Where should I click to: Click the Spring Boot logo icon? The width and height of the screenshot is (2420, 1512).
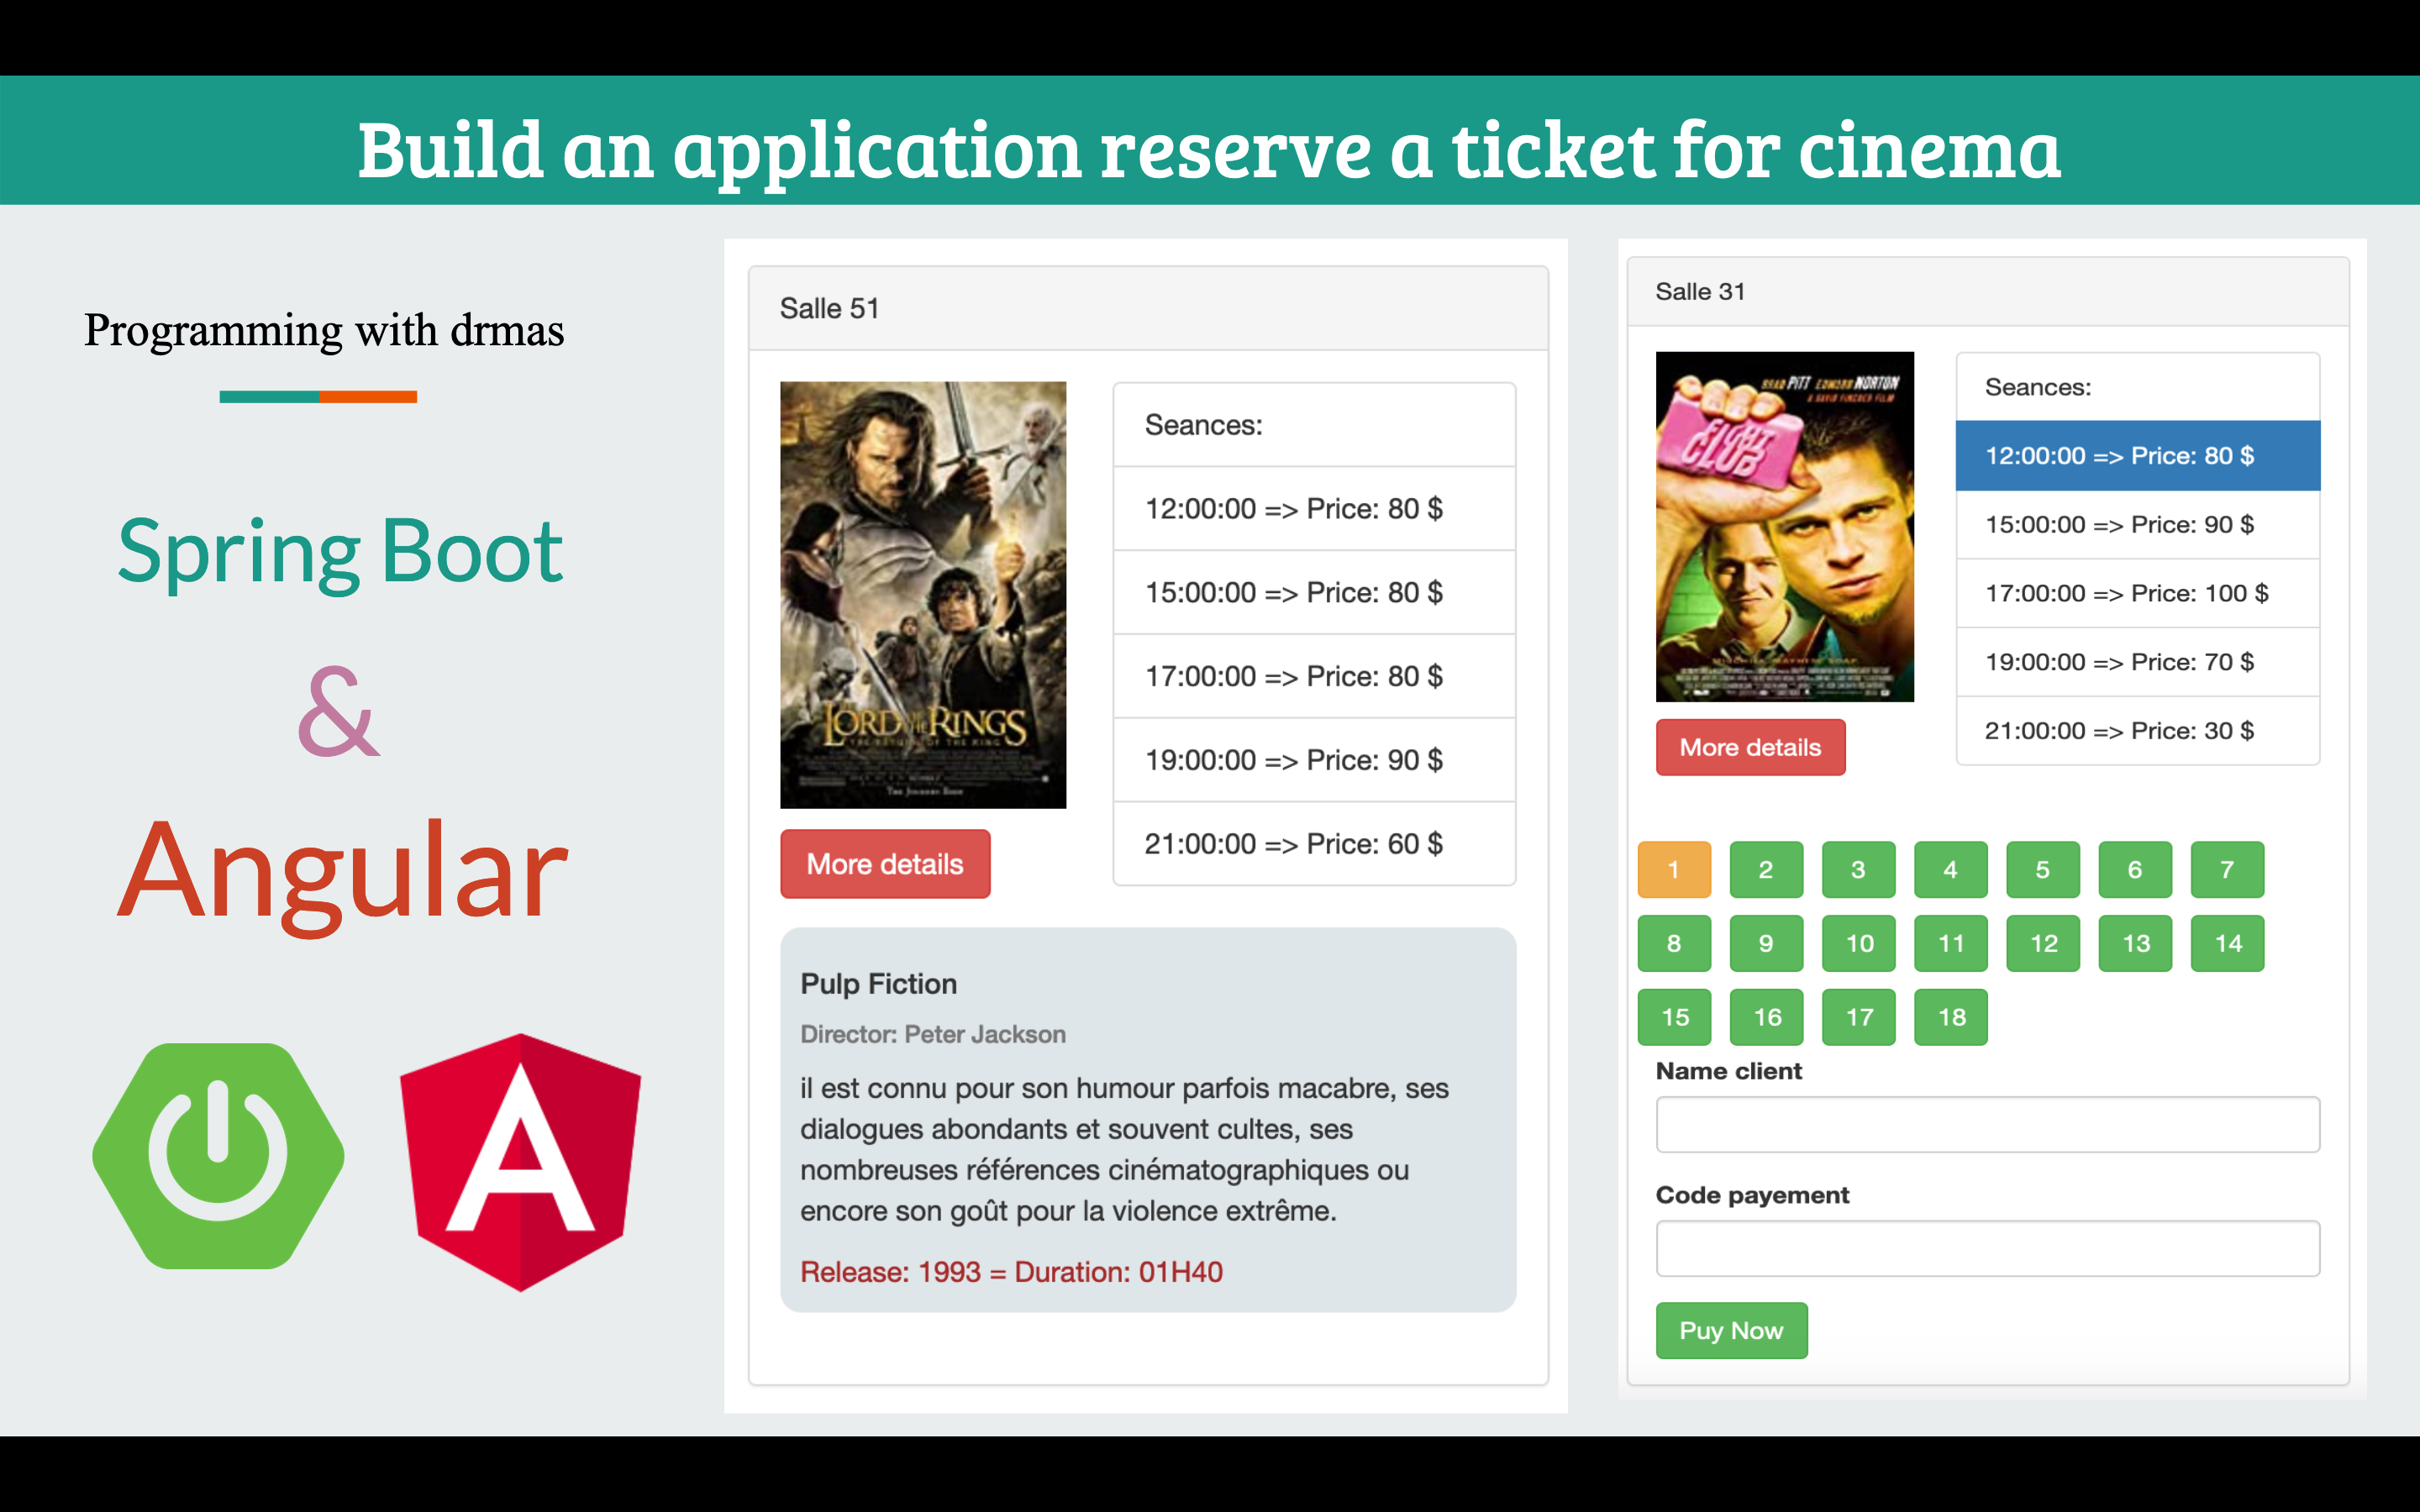pyautogui.click(x=218, y=1156)
